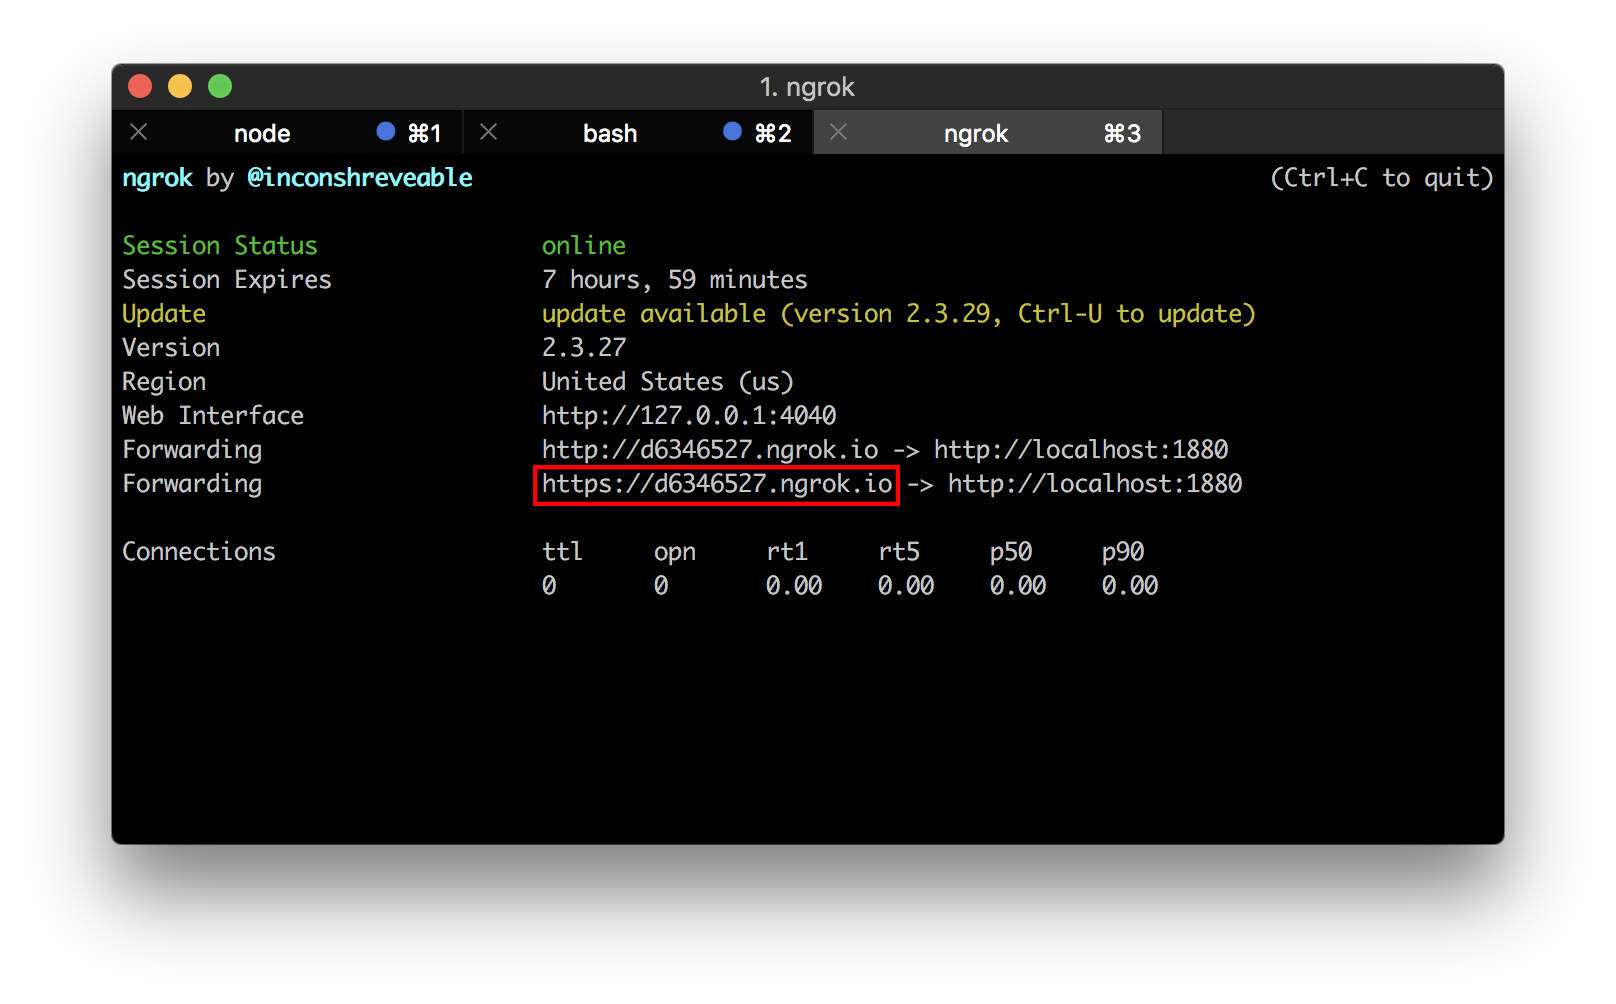Click the 'Session Status' label
Screen dimensions: 1616x1004
tap(220, 246)
